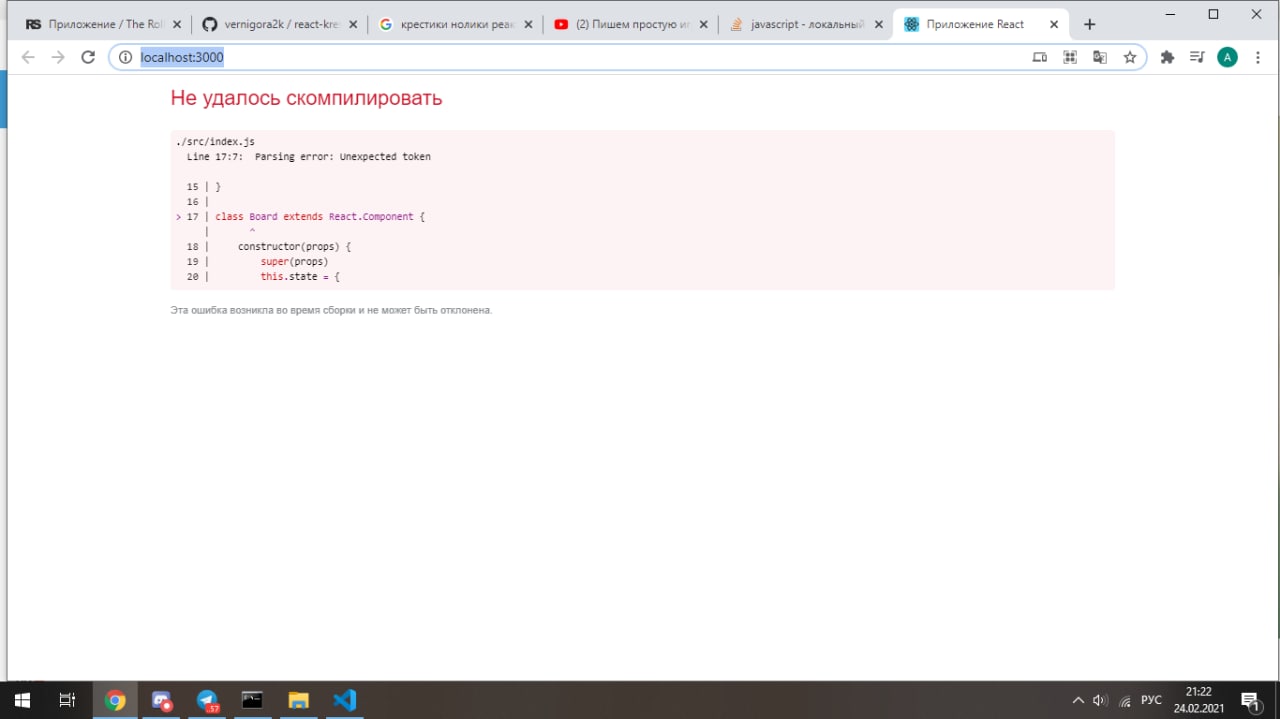The height and width of the screenshot is (719, 1280).
Task: Switch to крестики нолики реак Google tab
Action: [x=455, y=24]
